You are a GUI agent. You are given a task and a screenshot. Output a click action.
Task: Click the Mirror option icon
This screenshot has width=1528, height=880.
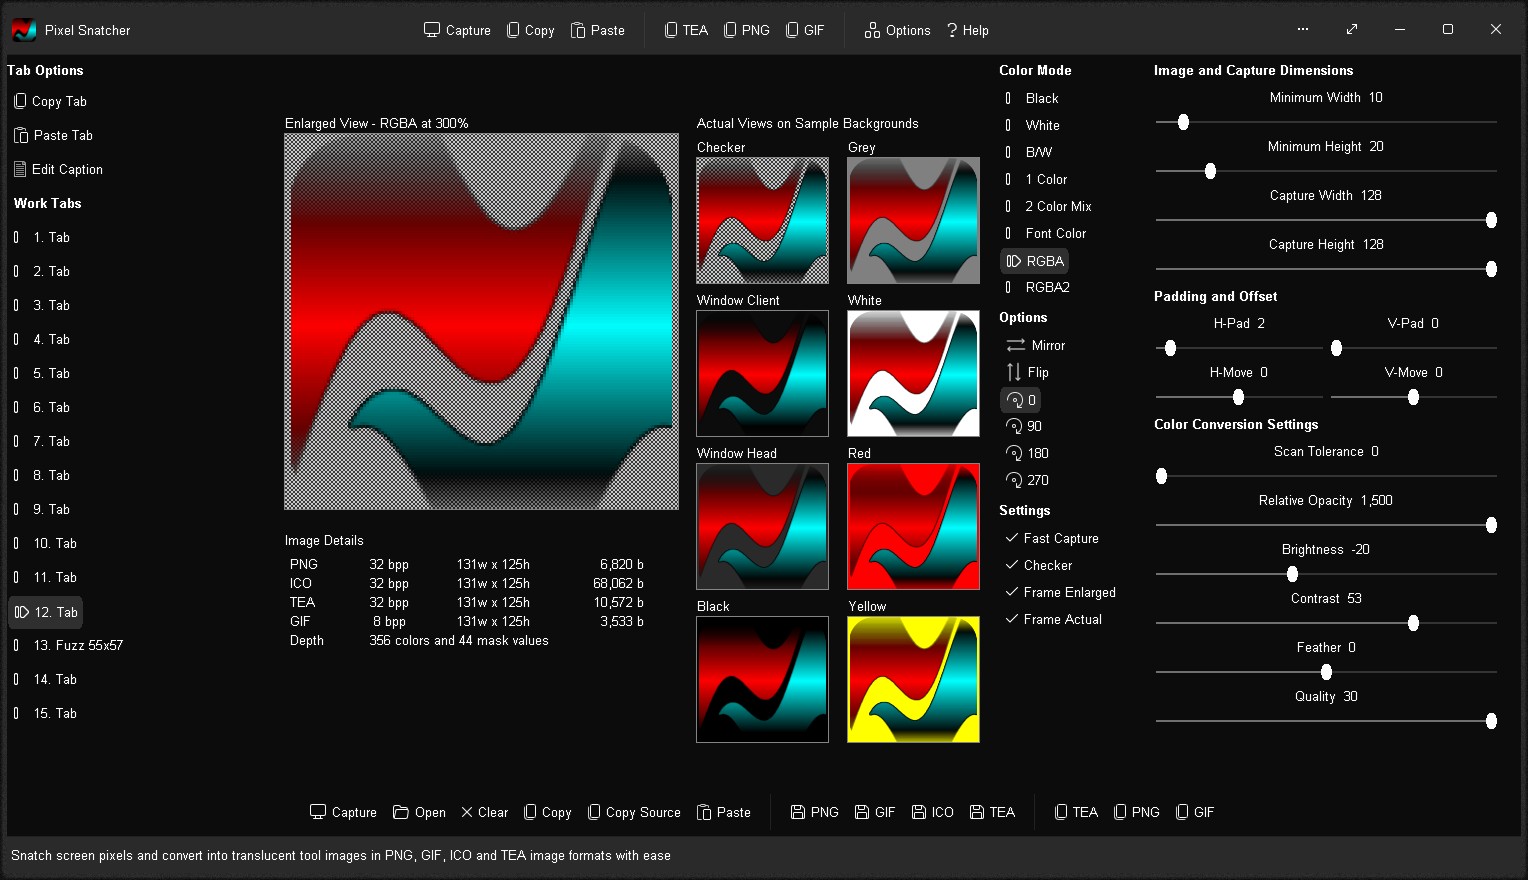1015,345
